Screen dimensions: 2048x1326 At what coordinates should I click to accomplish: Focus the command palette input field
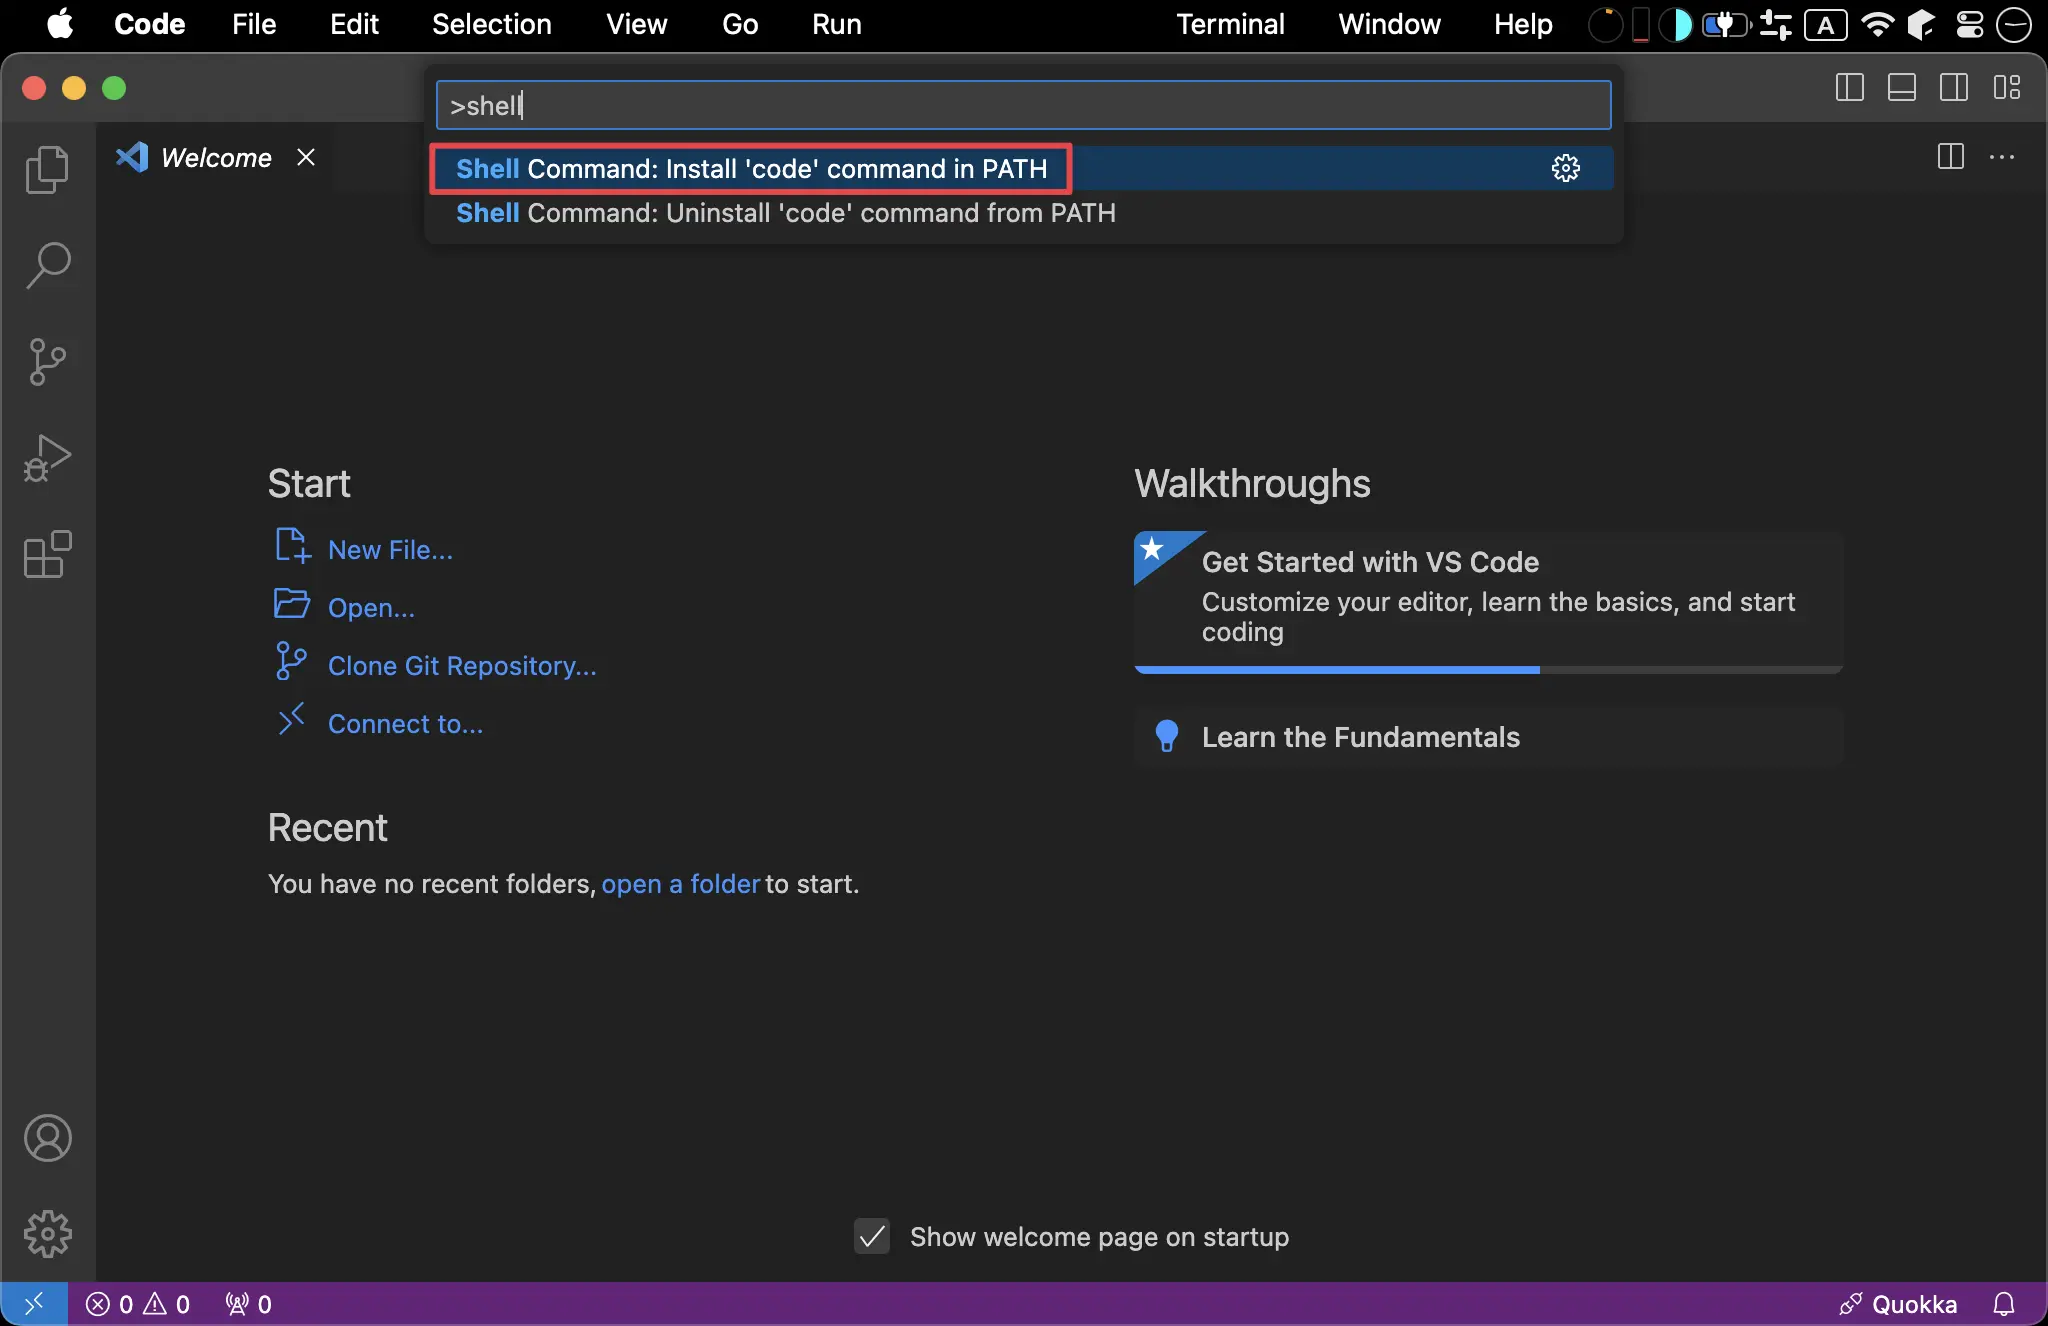coord(1023,105)
